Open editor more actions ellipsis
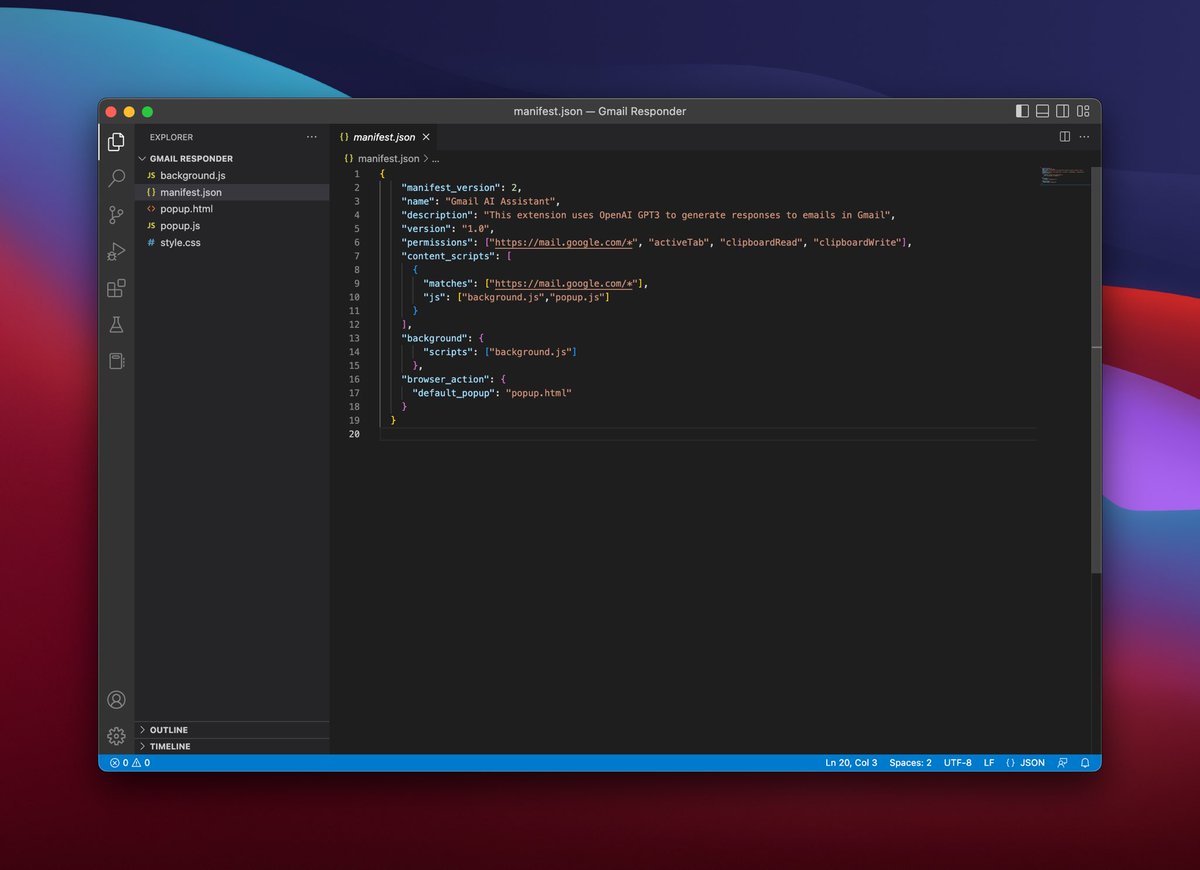 tap(1085, 137)
